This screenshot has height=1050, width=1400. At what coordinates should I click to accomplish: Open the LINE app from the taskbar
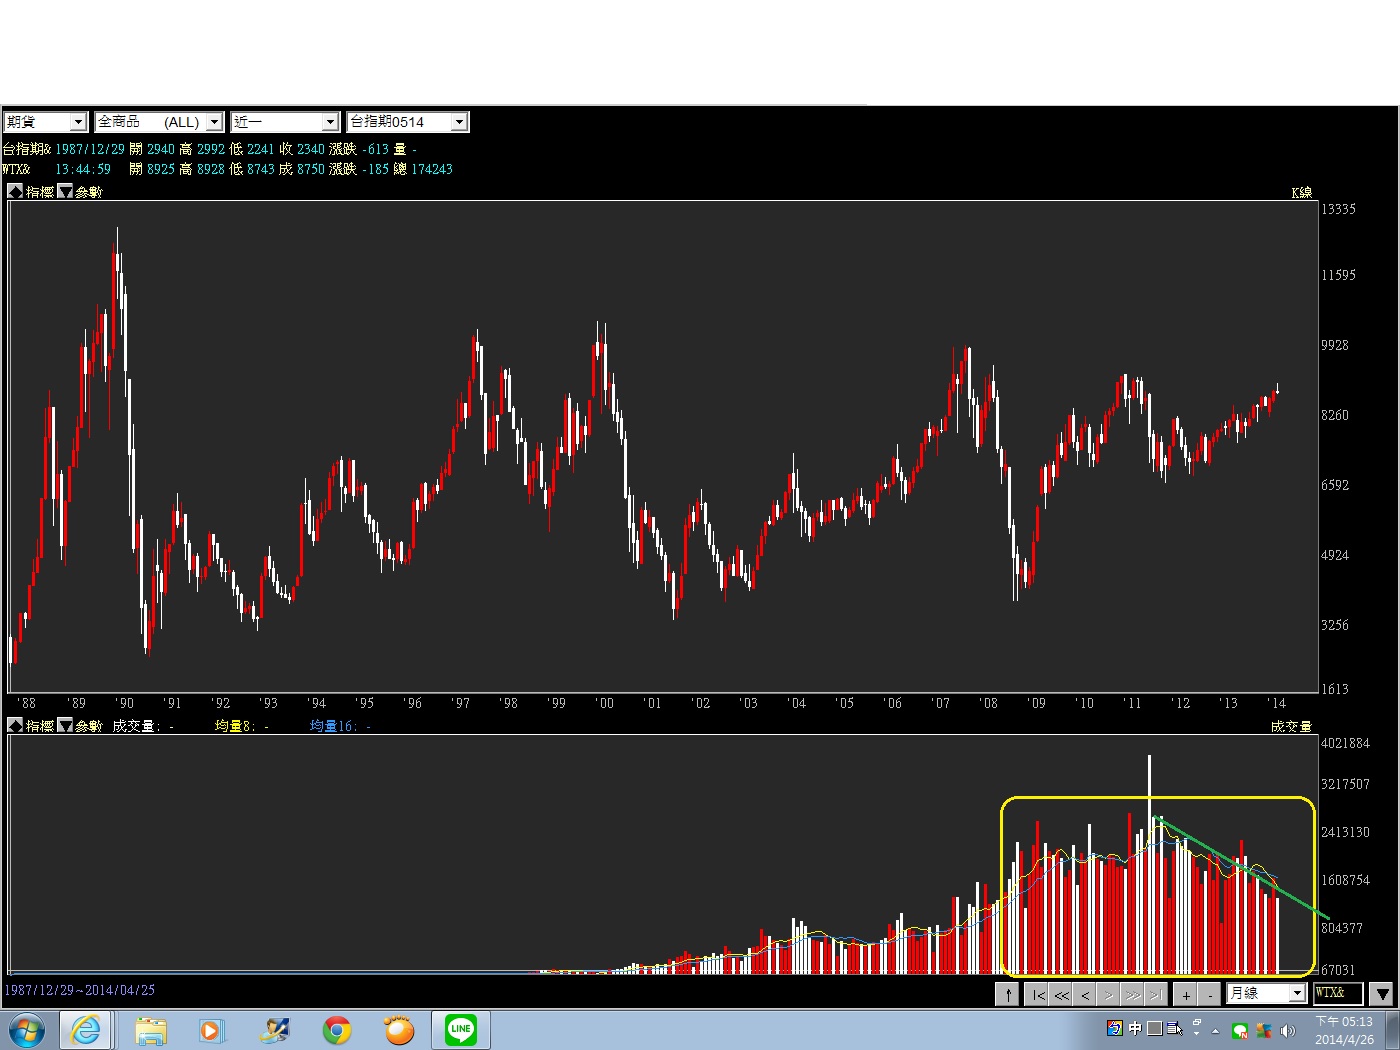(461, 1030)
